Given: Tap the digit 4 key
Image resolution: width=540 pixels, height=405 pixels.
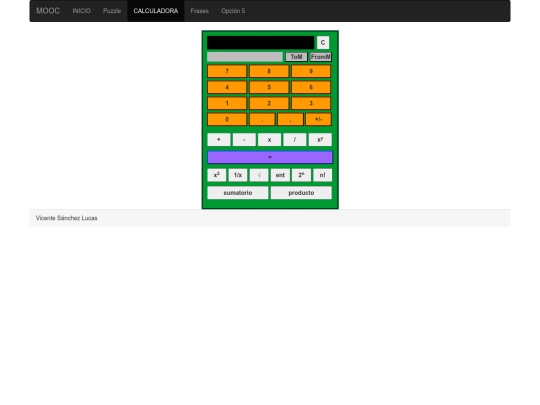Looking at the screenshot, I should point(227,87).
